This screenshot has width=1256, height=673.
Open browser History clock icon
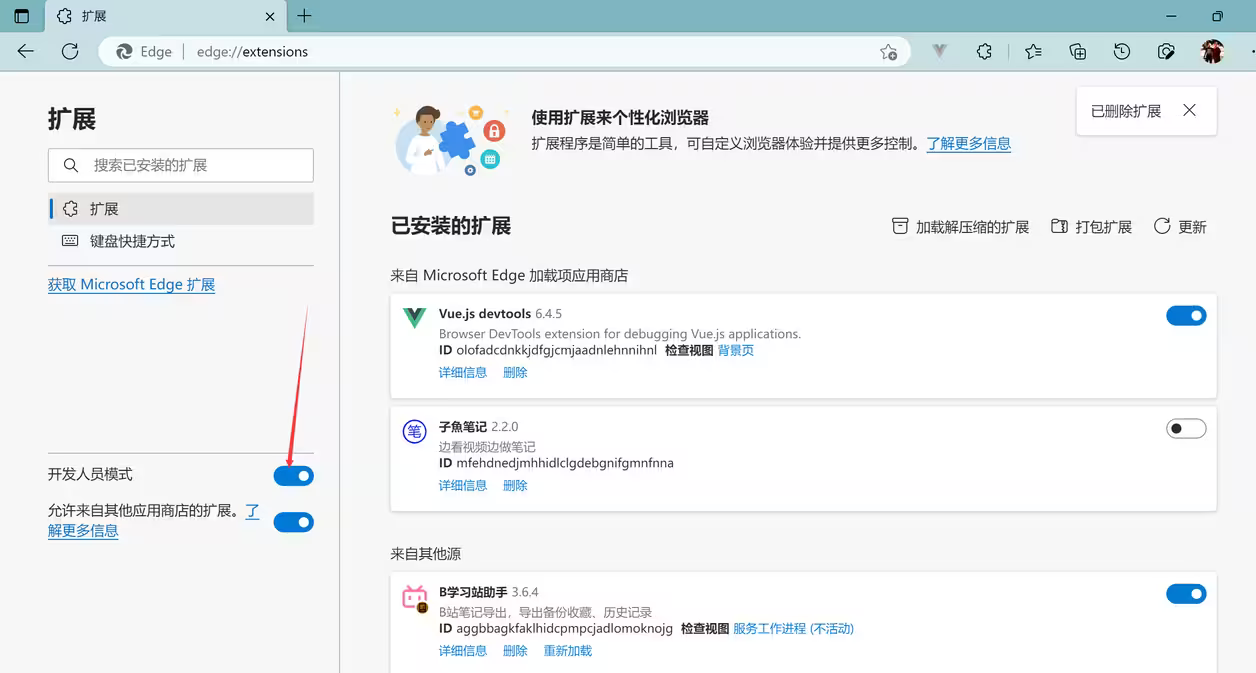[1122, 52]
